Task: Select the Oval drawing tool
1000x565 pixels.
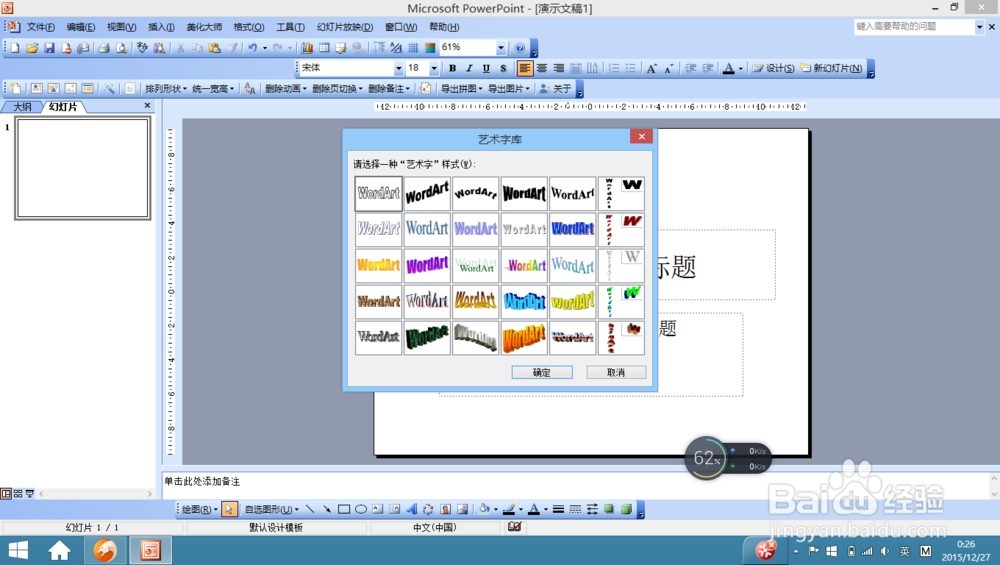Action: (361, 509)
